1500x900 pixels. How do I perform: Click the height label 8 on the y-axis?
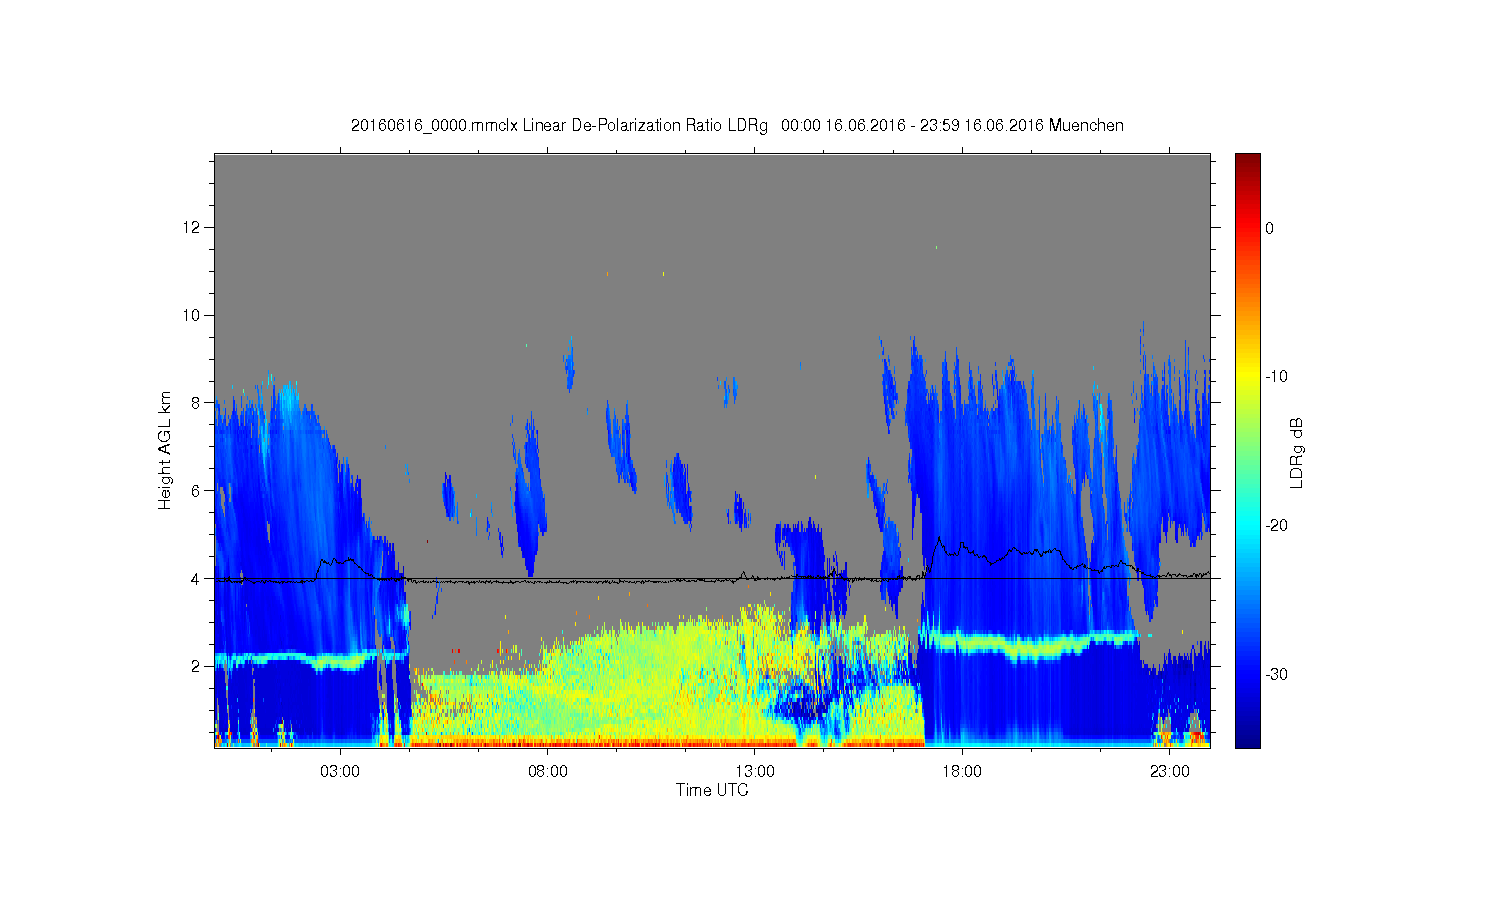tap(197, 403)
